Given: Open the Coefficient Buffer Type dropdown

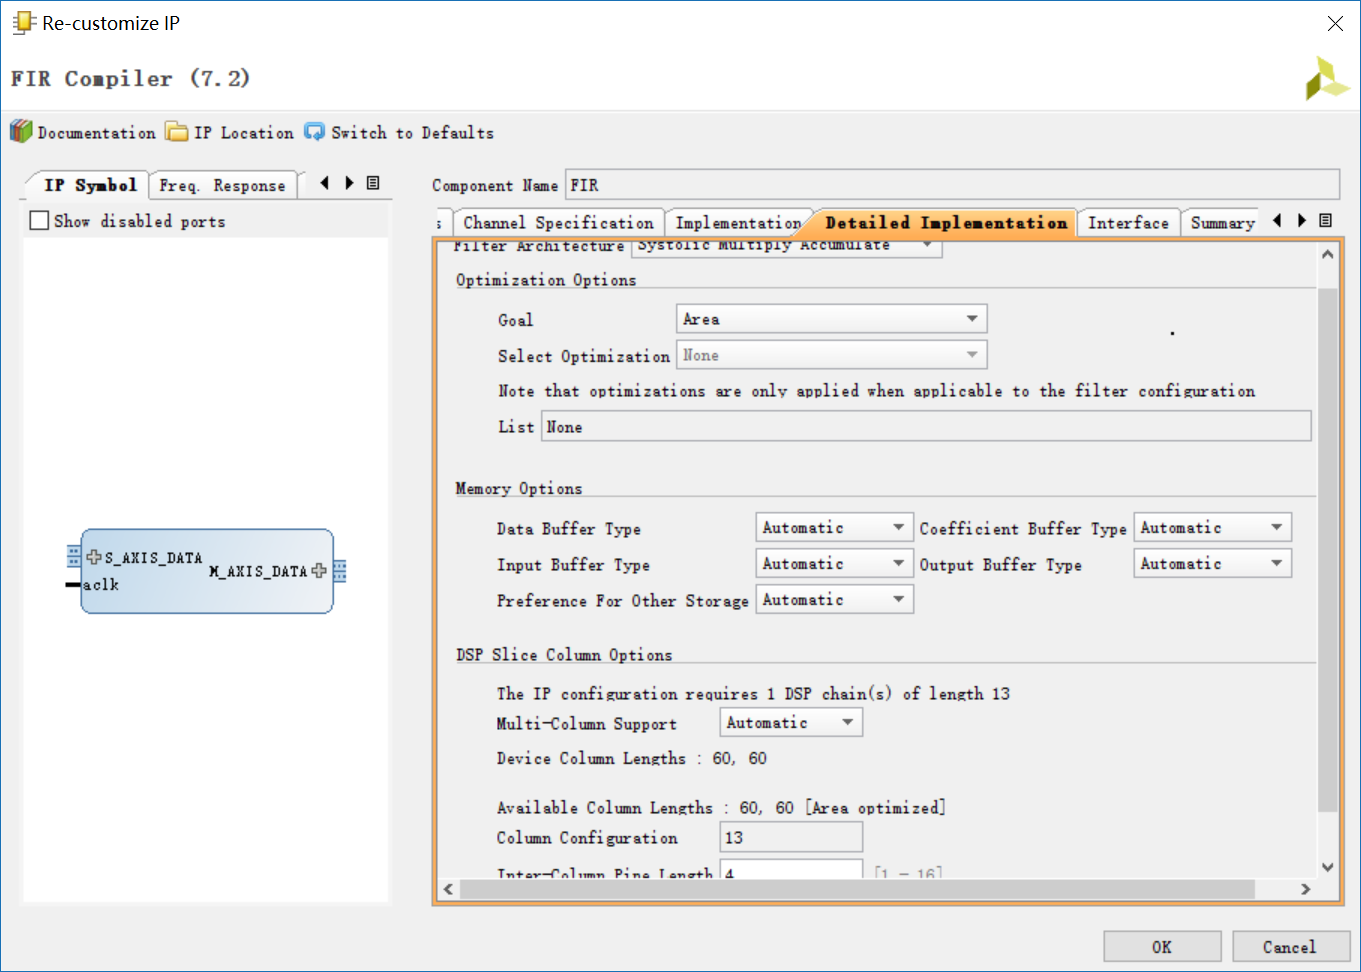Looking at the screenshot, I should (1212, 528).
